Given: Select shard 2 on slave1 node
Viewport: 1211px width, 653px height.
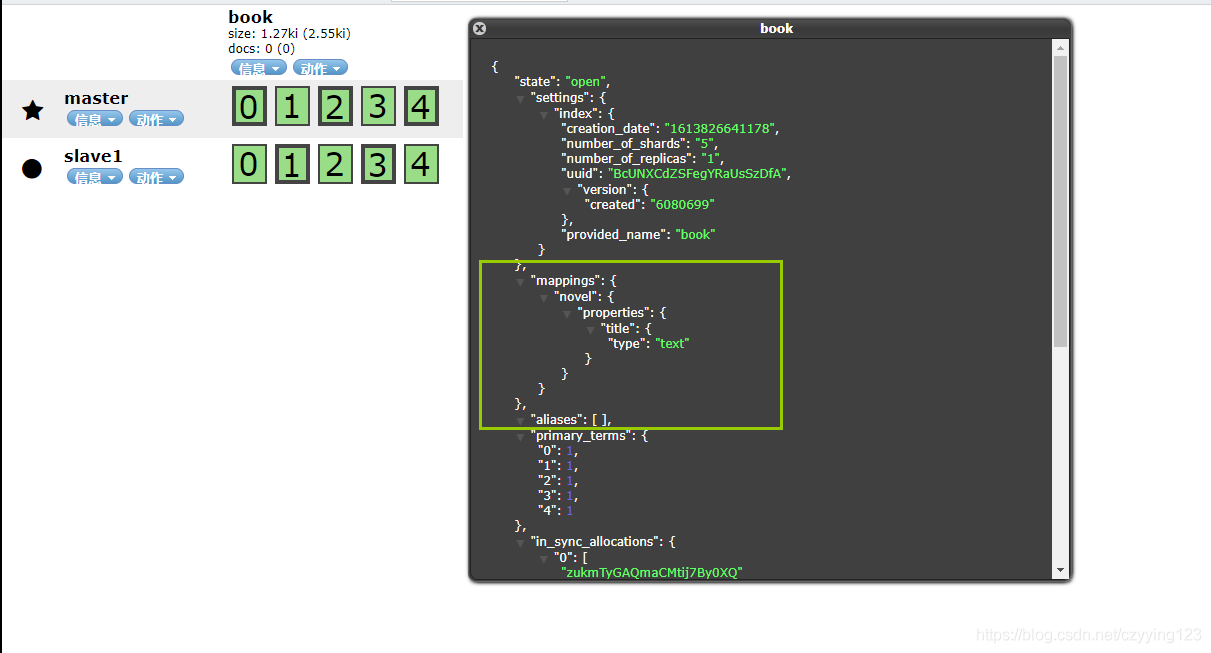Looking at the screenshot, I should [x=335, y=164].
